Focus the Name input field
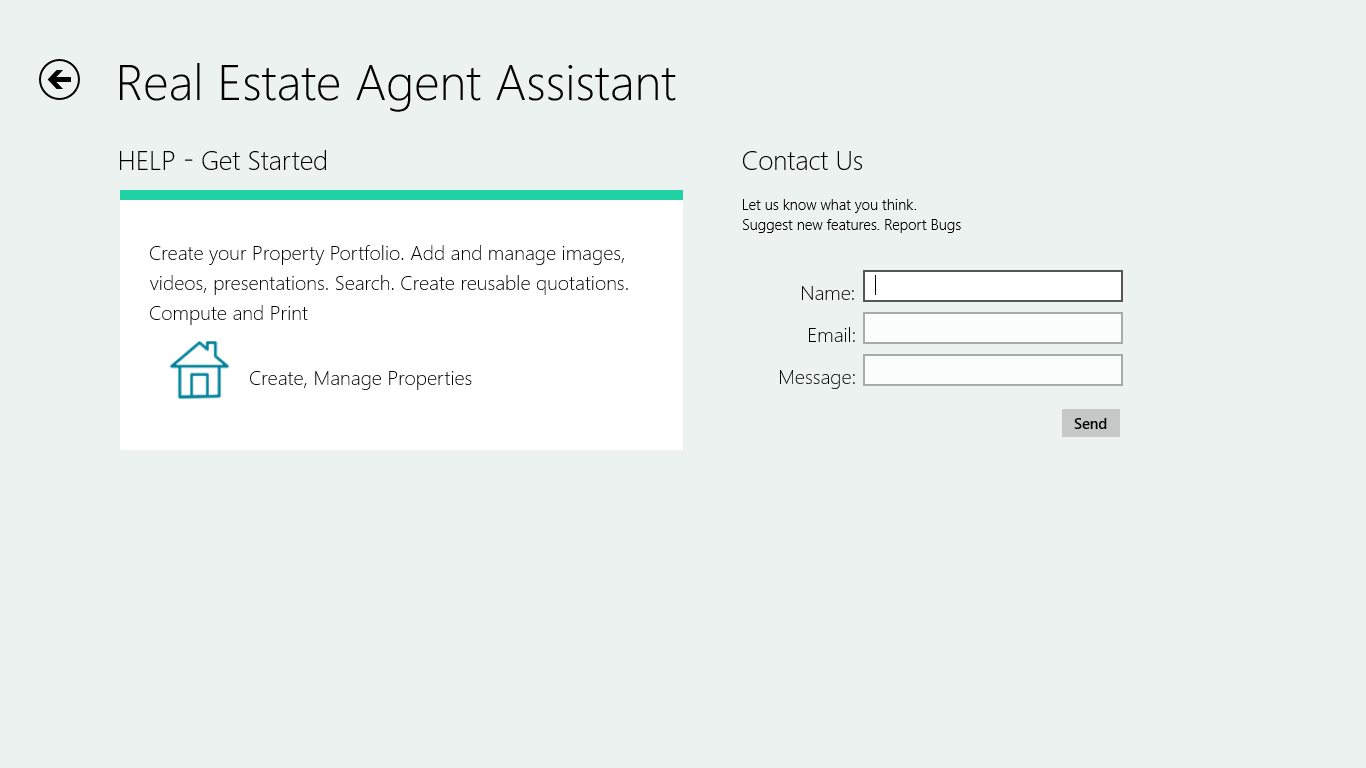Image resolution: width=1366 pixels, height=768 pixels. (992, 286)
